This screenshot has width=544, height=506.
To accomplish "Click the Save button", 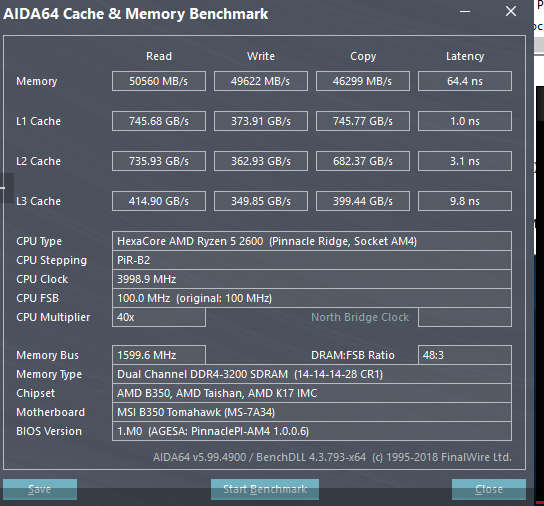I will pos(40,489).
